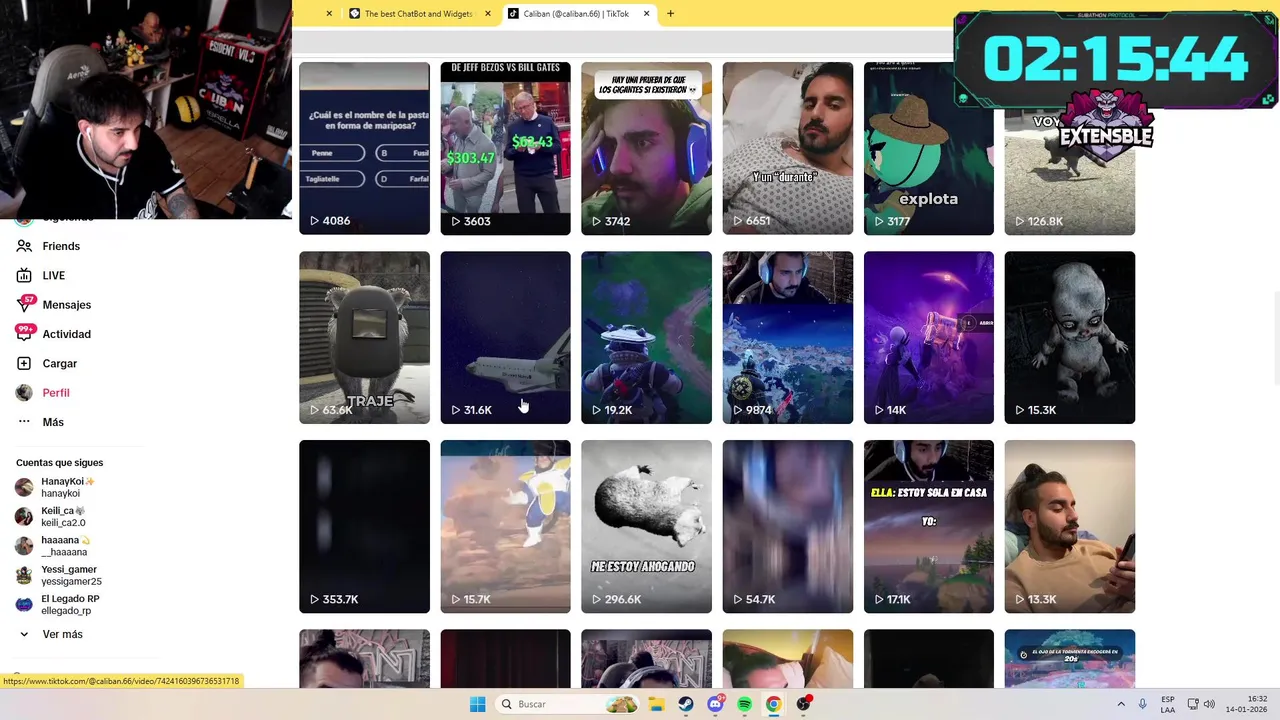Close the ChatBot and Widgets tab
The image size is (1280, 720).
pos(488,14)
